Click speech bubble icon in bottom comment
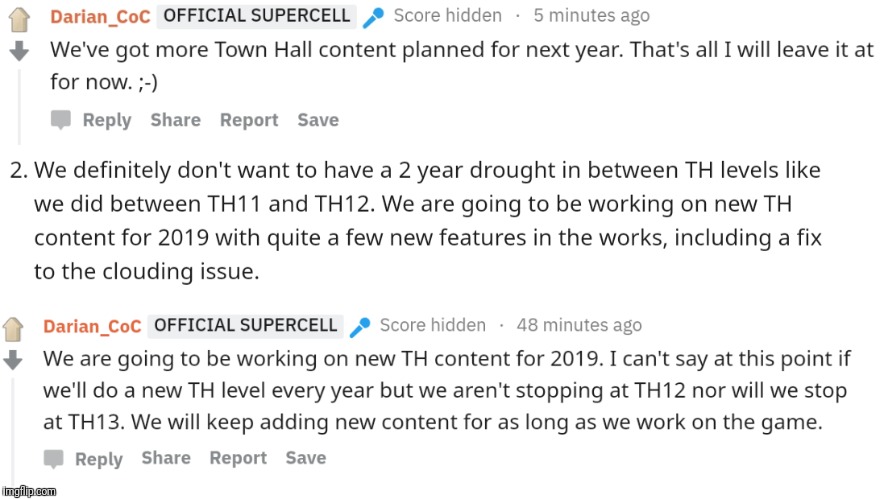 (x=54, y=458)
